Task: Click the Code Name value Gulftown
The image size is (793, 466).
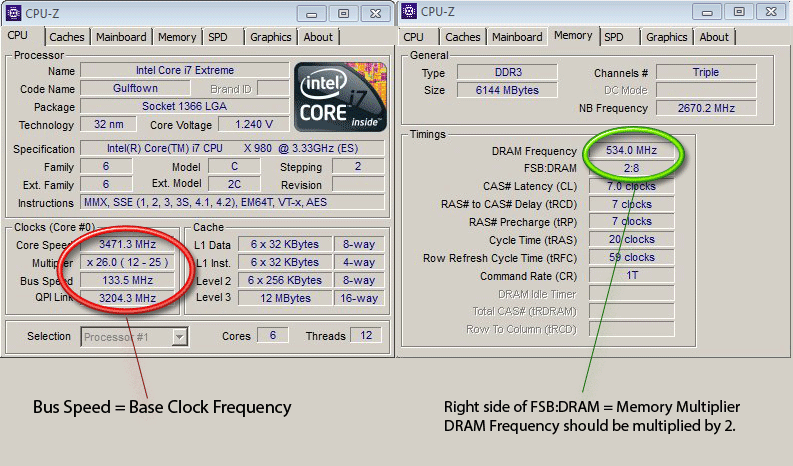Action: [x=135, y=88]
